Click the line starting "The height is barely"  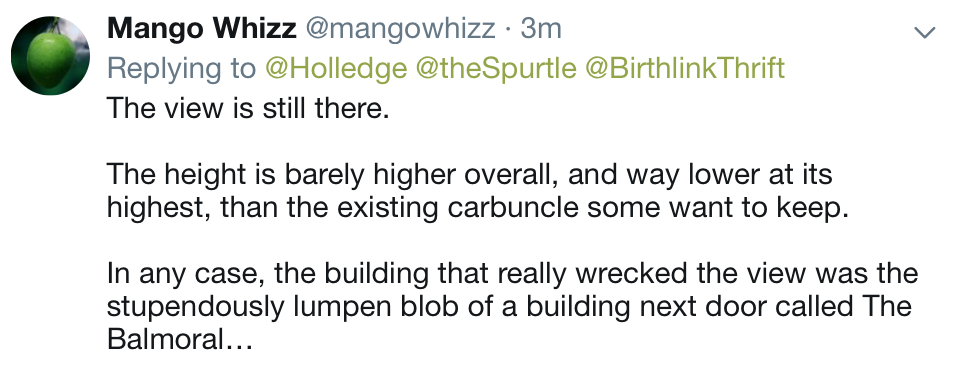click(x=469, y=174)
